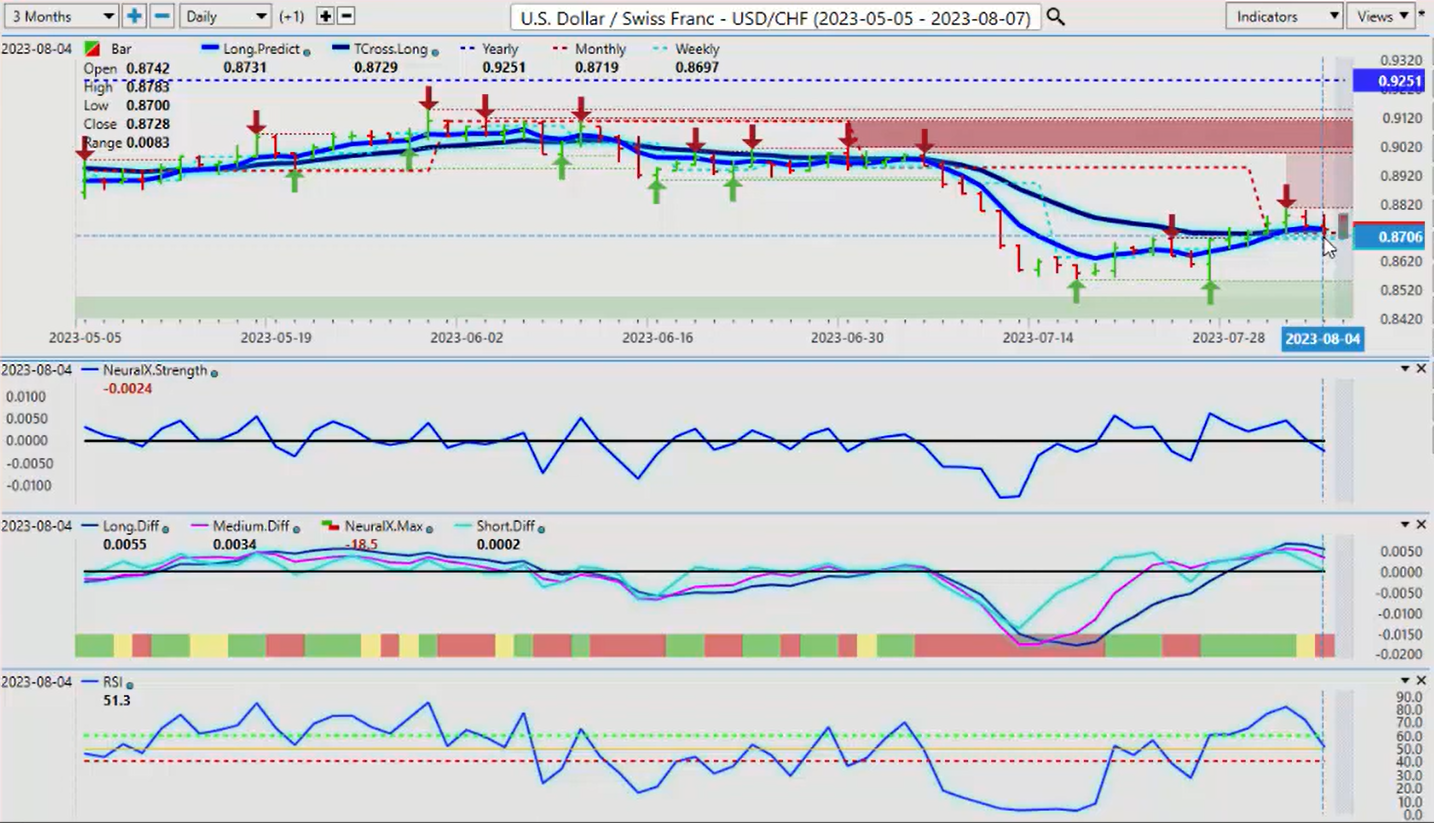
Task: Click the RSI 51.3 value
Action: click(x=116, y=700)
